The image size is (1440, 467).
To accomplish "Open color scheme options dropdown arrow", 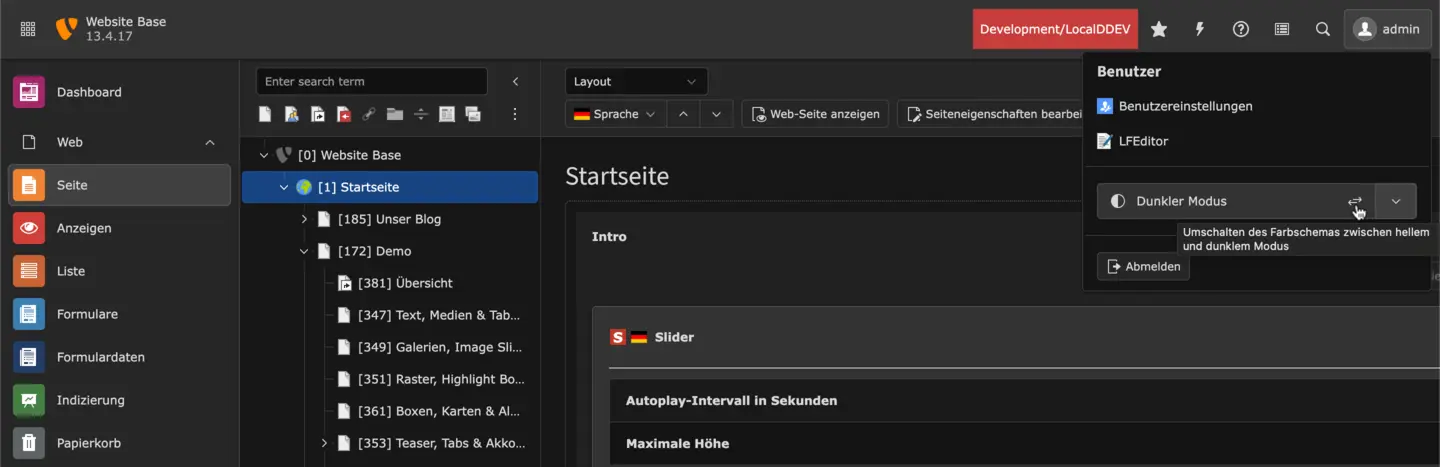I will tap(1396, 201).
